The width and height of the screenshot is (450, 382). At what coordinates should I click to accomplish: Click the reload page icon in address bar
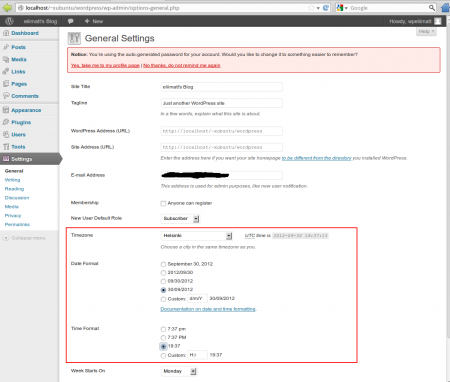pyautogui.click(x=326, y=8)
